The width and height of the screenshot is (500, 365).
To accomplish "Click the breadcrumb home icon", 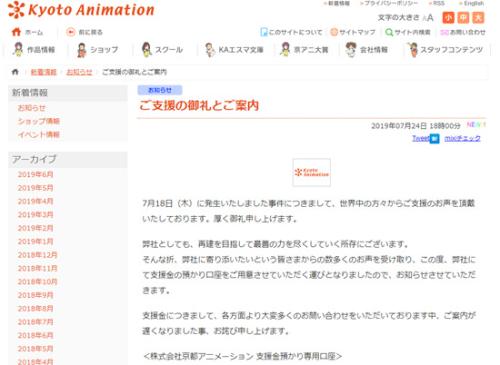I will [15, 72].
